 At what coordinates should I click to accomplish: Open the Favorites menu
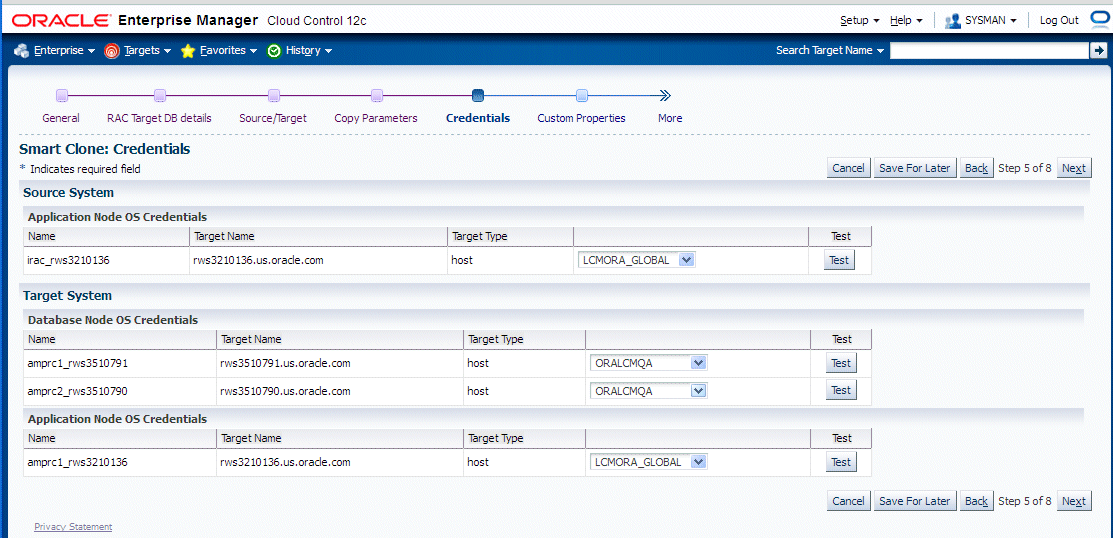point(228,50)
